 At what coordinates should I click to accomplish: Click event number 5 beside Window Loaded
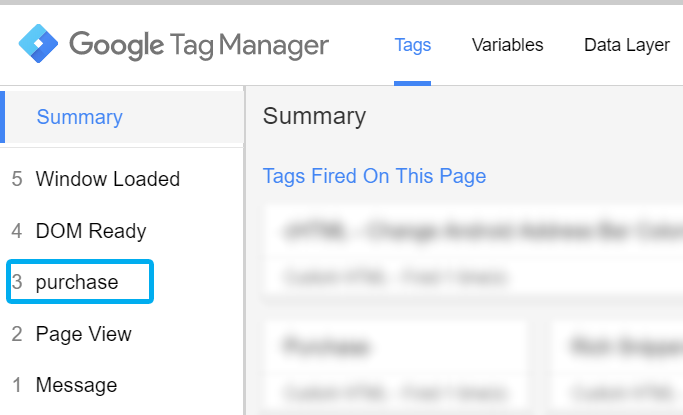pos(16,180)
